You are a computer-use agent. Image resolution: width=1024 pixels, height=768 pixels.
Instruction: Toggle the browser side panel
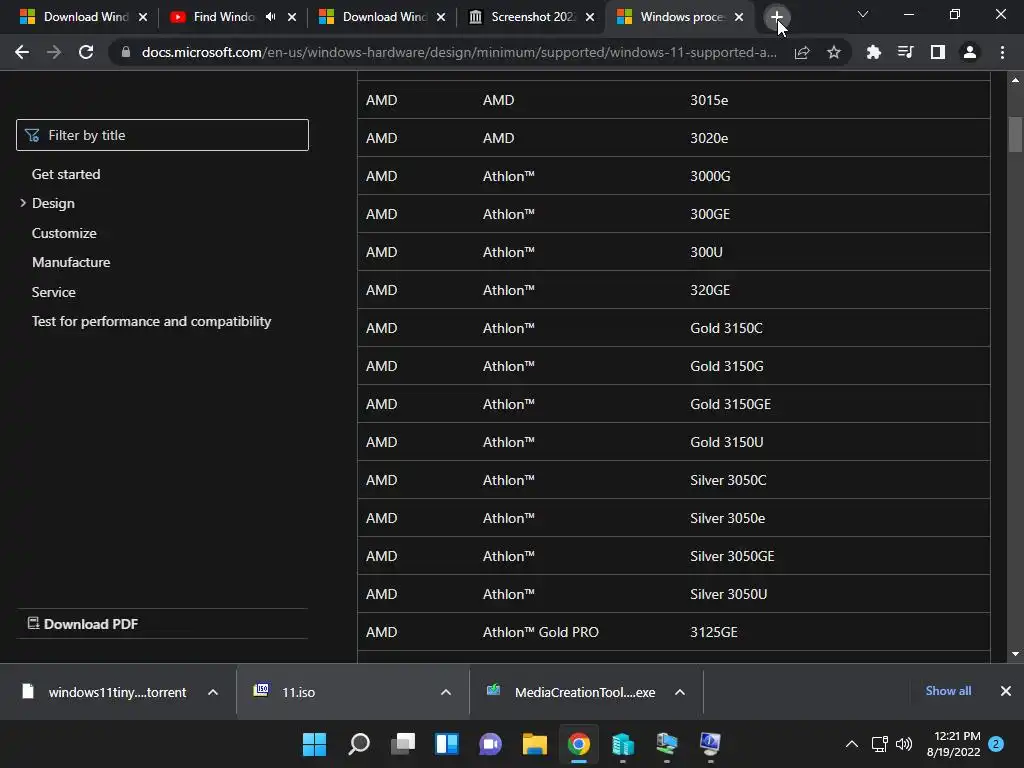(938, 52)
